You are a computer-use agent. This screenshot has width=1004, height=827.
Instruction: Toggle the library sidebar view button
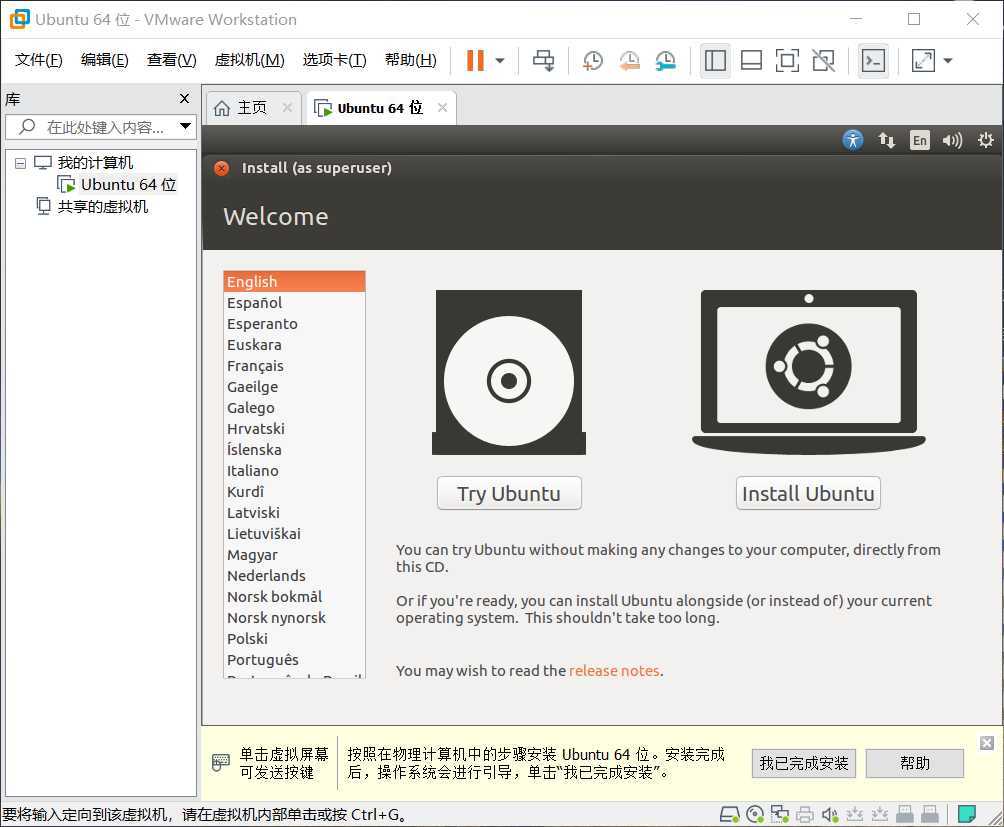point(715,61)
